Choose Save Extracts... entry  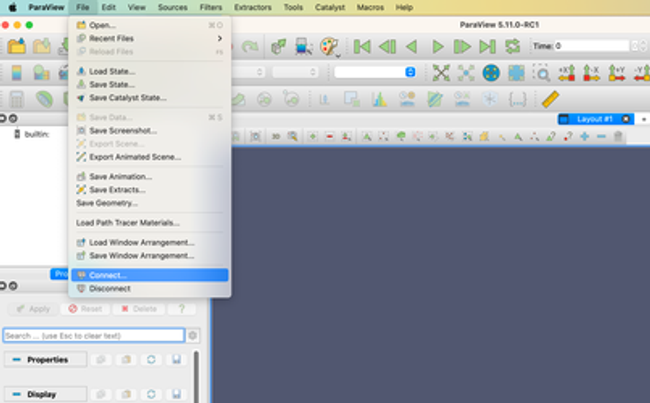149,190
